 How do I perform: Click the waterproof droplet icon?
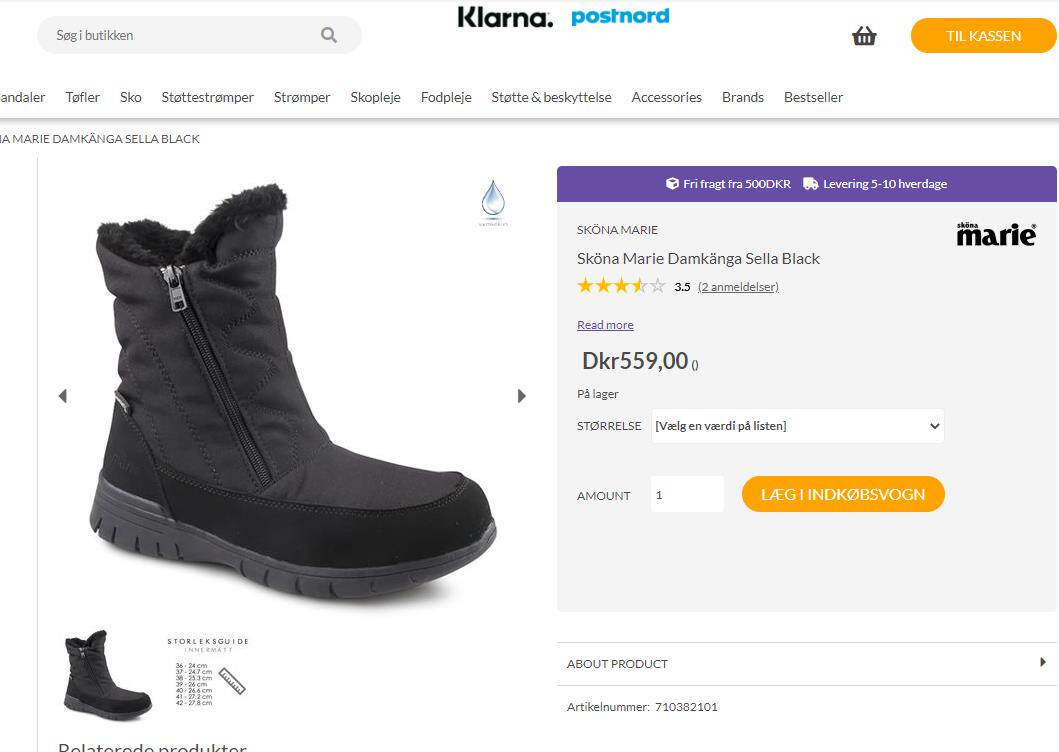493,199
